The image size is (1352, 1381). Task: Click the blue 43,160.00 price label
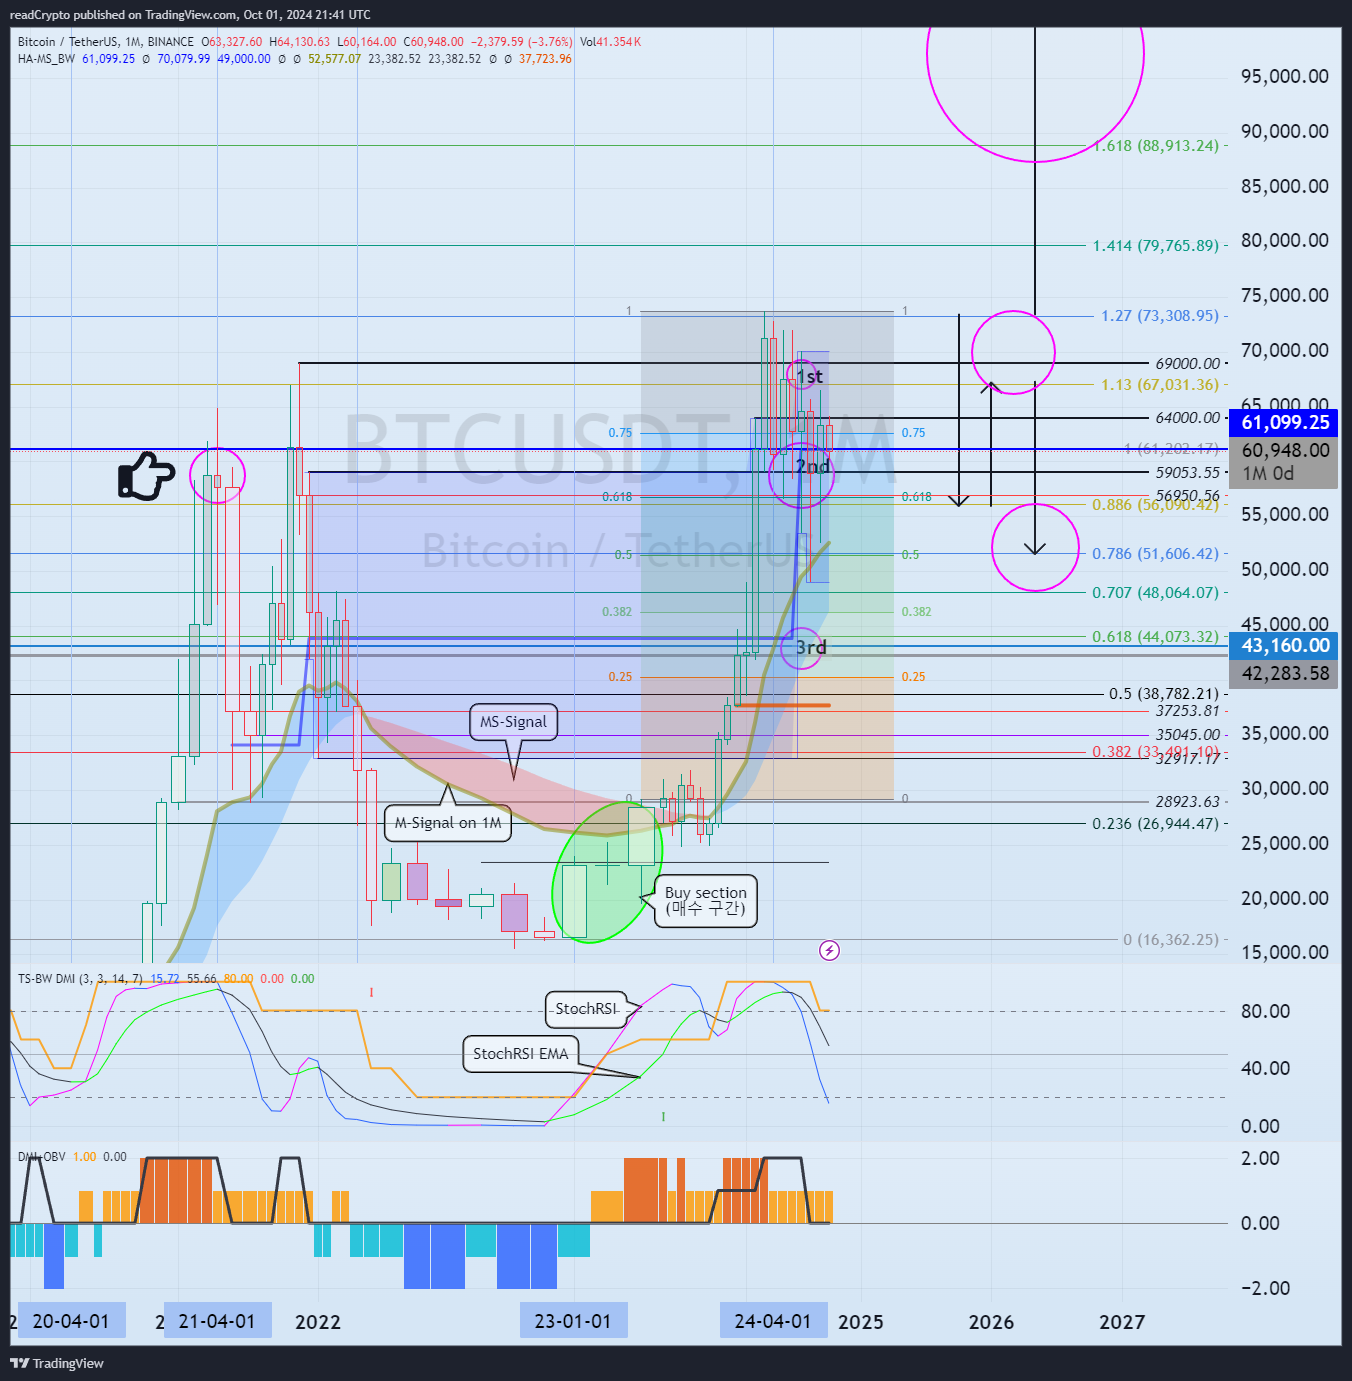(1284, 646)
